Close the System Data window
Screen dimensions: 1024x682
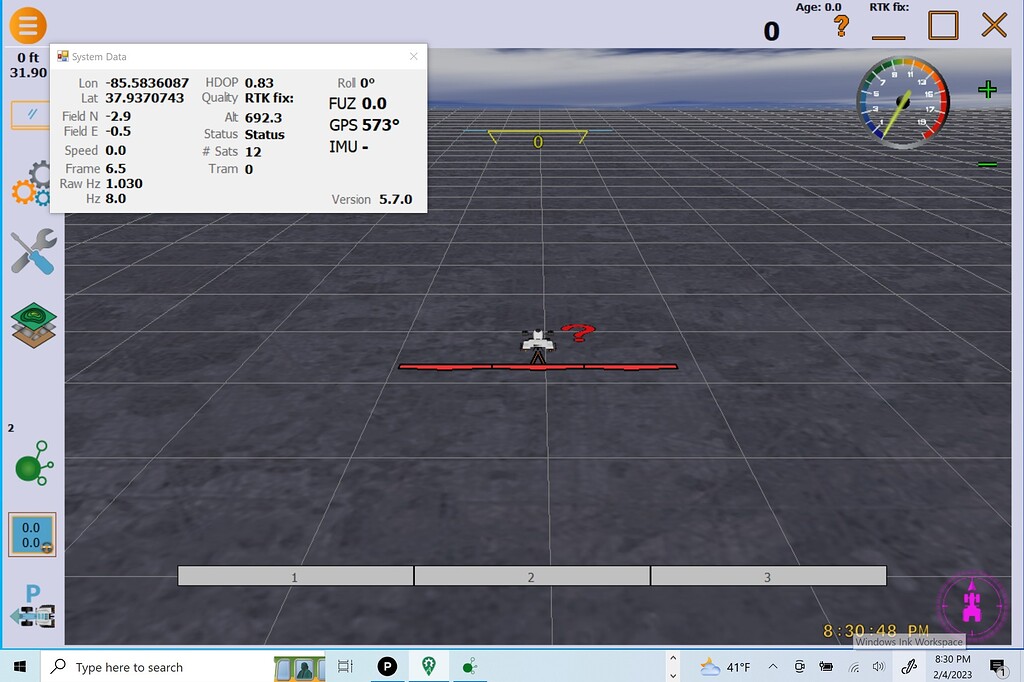point(414,57)
